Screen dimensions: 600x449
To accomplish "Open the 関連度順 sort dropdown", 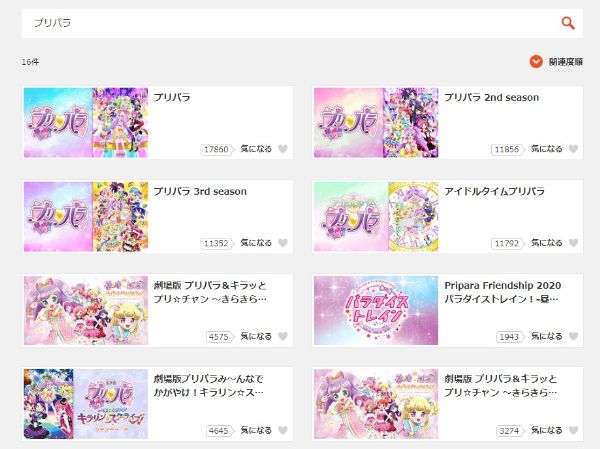I will 556,62.
